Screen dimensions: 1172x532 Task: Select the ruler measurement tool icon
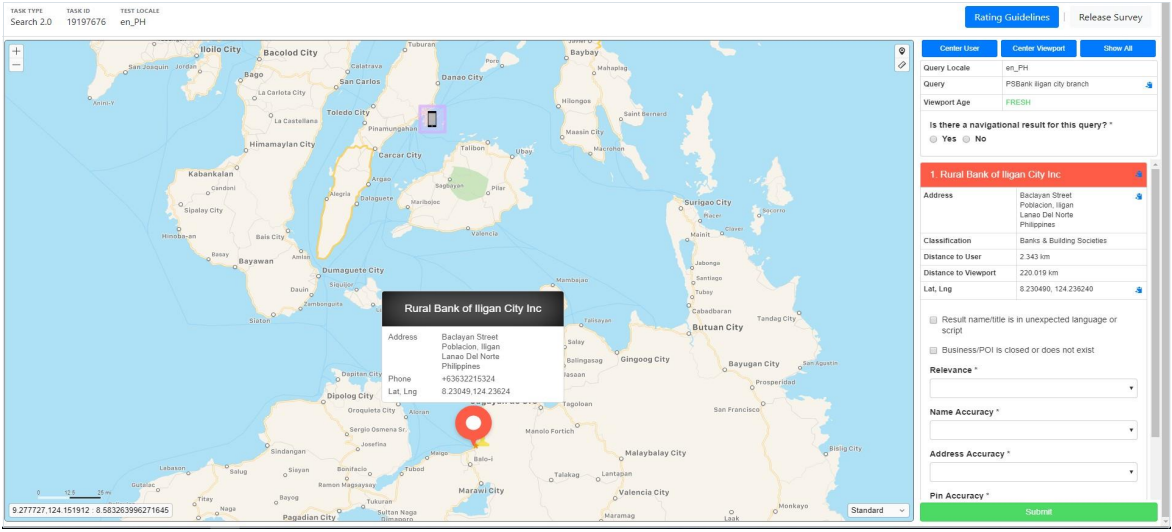(902, 65)
